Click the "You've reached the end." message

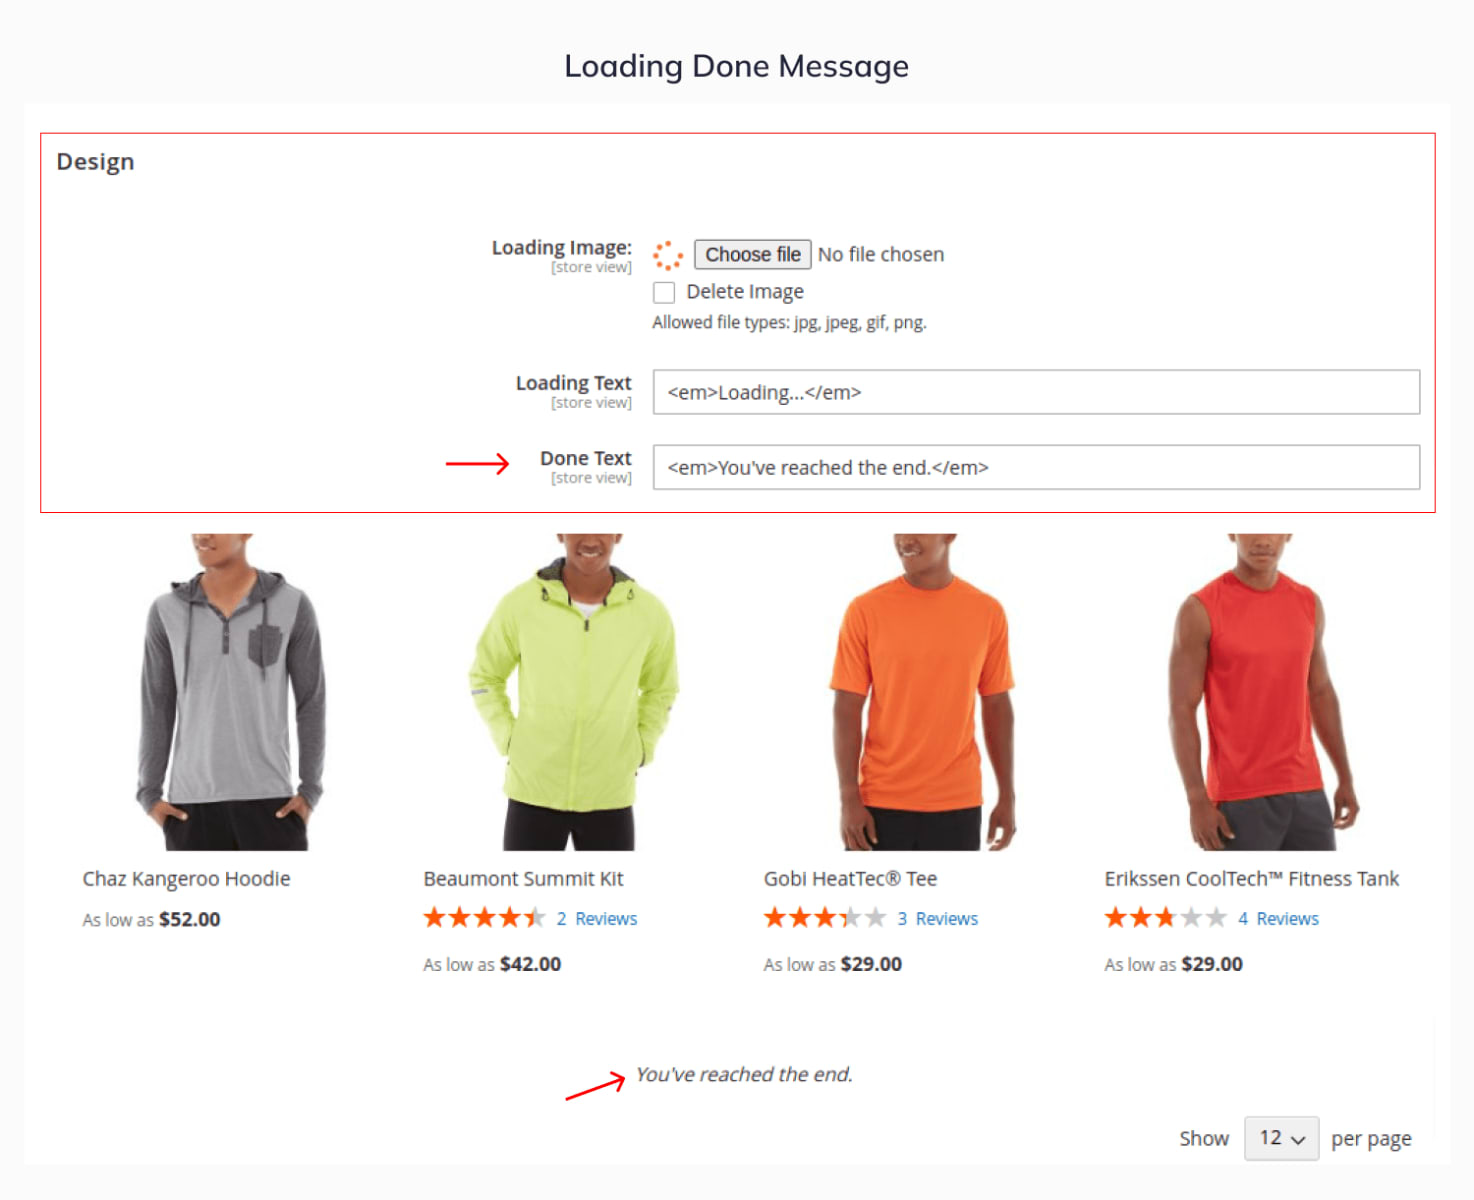pyautogui.click(x=744, y=1075)
